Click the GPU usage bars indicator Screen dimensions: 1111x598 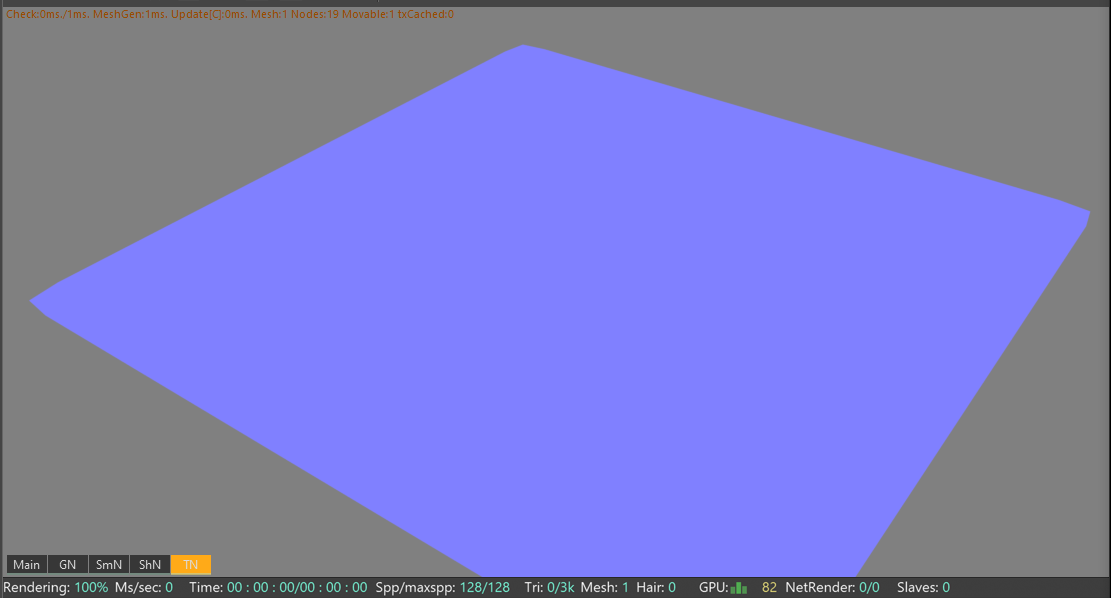pyautogui.click(x=738, y=588)
